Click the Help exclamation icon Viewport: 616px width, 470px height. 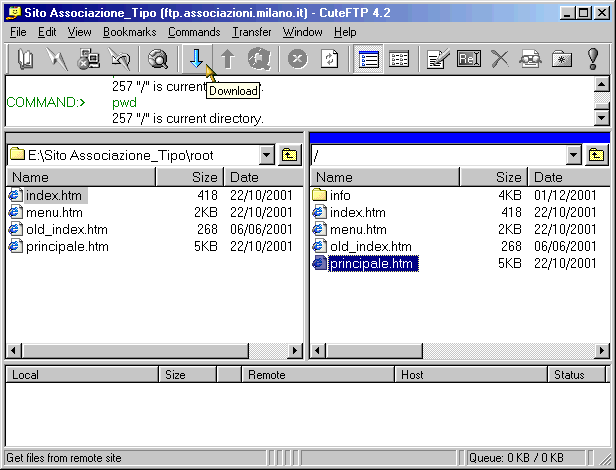[x=593, y=59]
